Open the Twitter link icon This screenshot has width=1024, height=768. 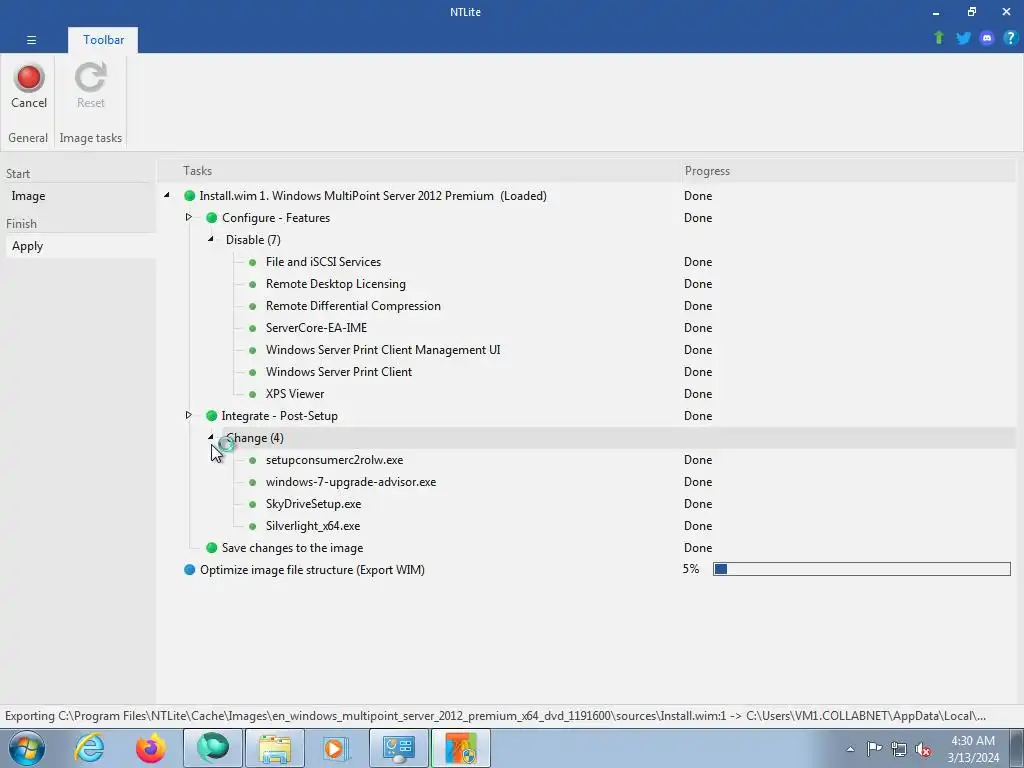963,38
